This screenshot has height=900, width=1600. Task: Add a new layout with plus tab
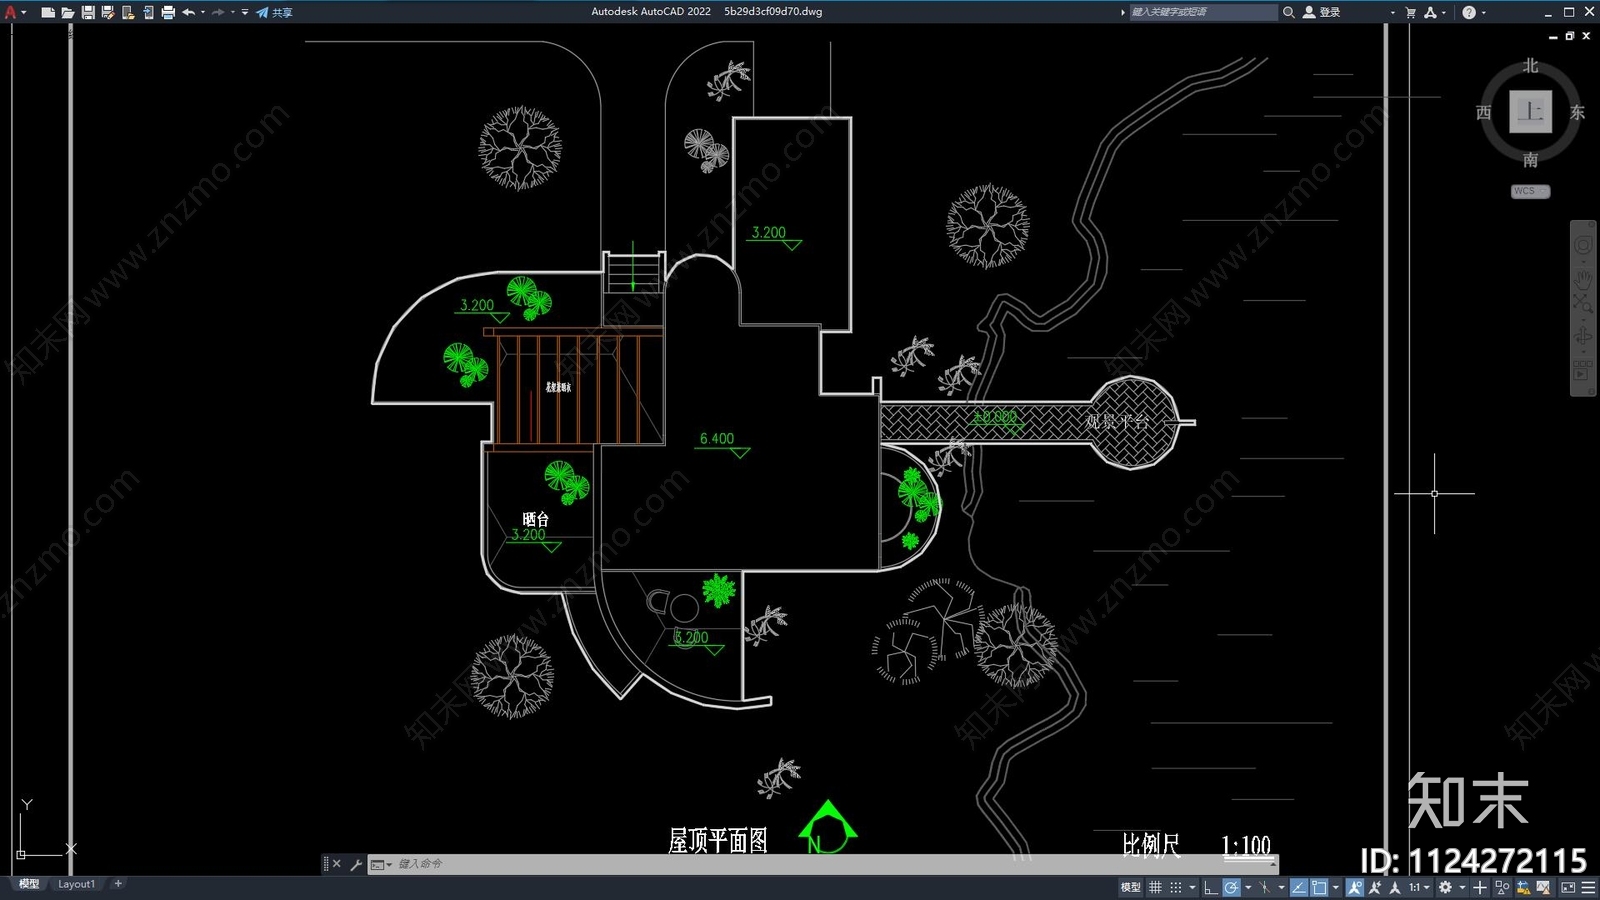(118, 884)
